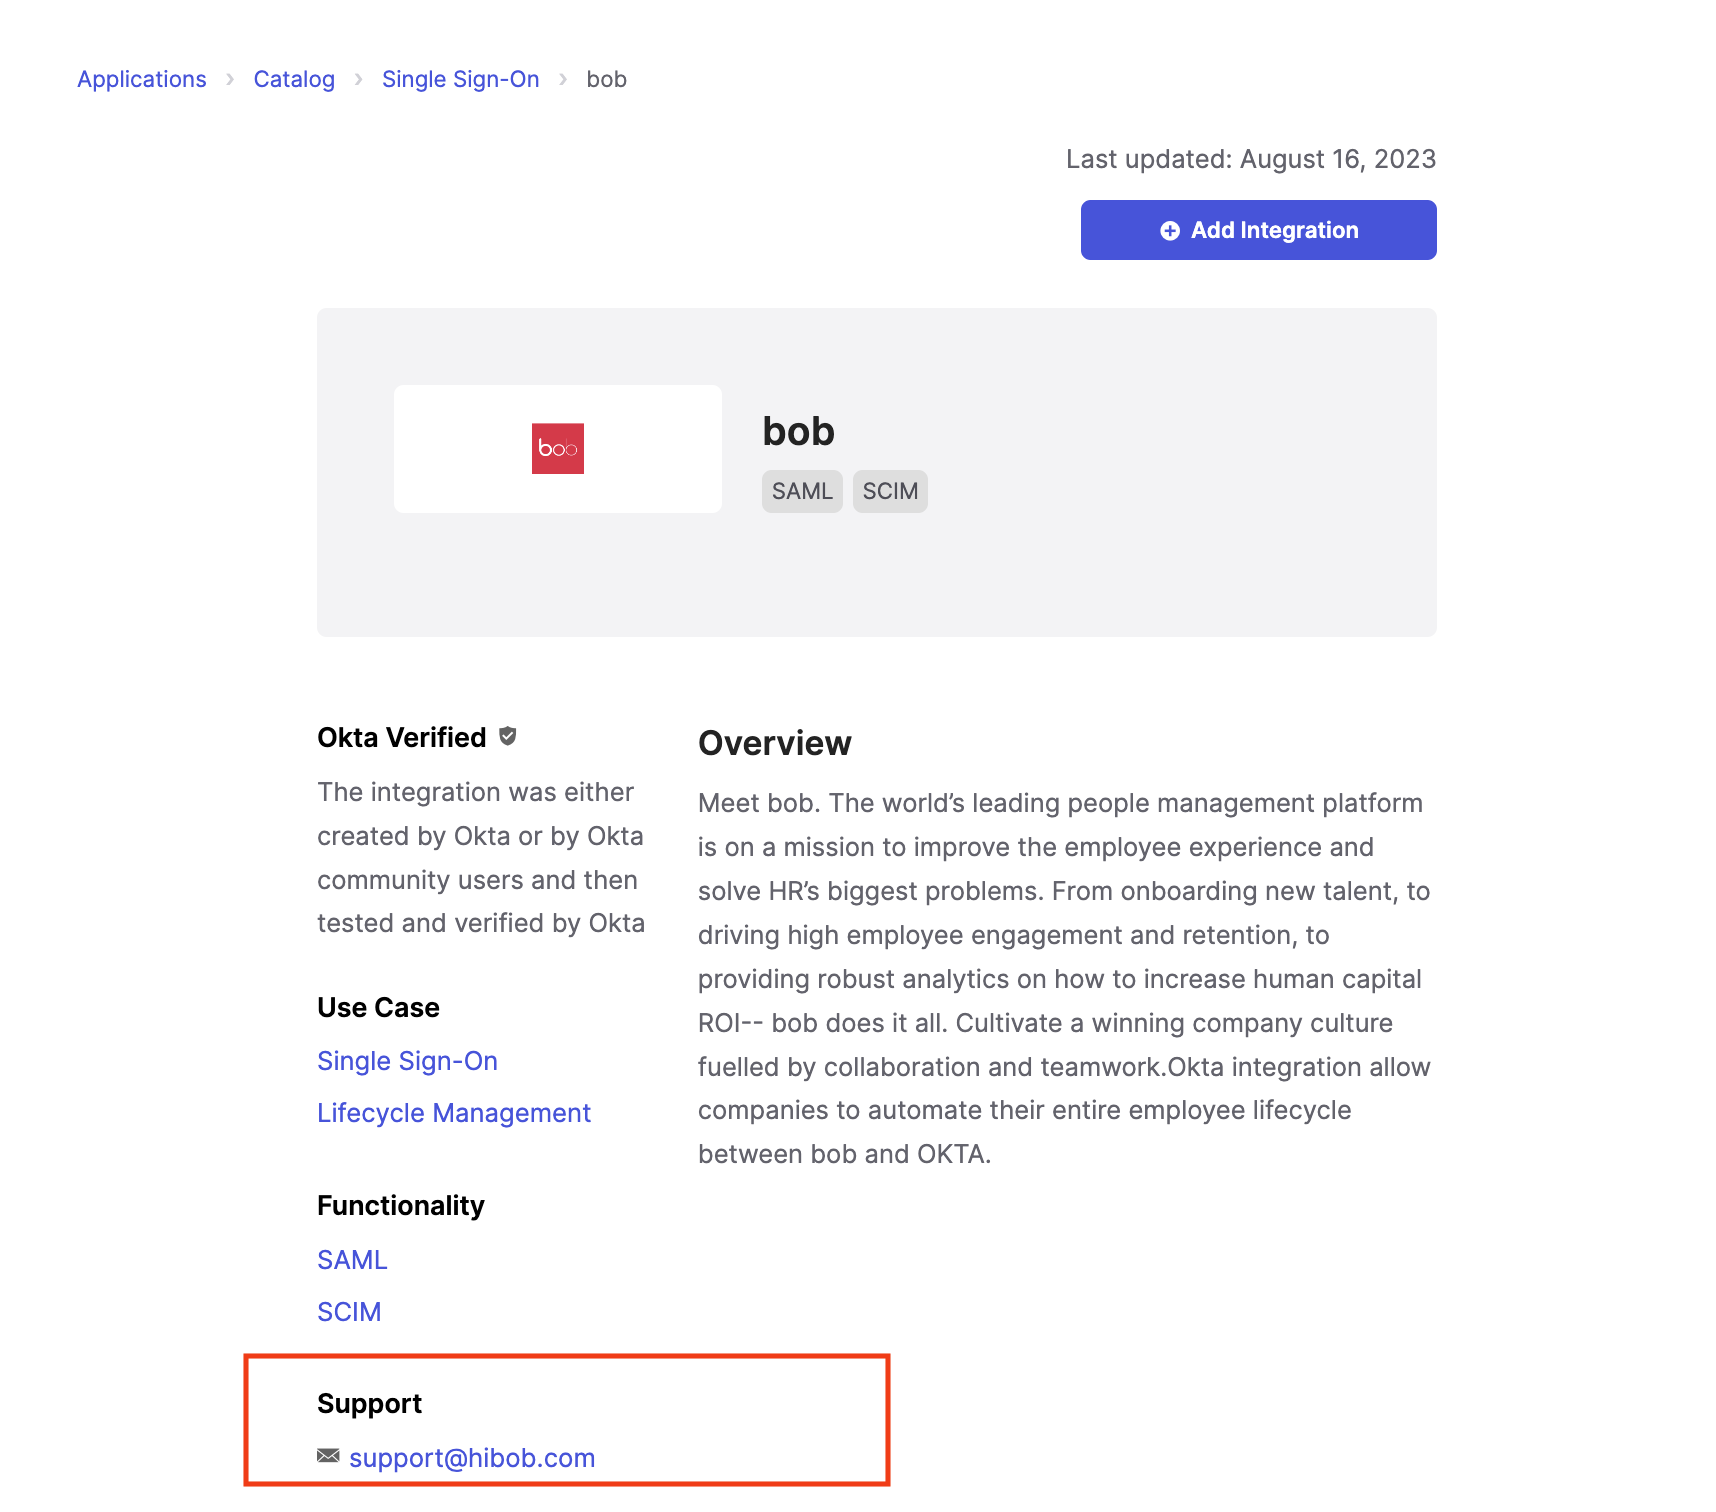Viewport: 1716px width, 1512px height.
Task: Click the chevron before bob breadcrumb
Action: pos(563,79)
